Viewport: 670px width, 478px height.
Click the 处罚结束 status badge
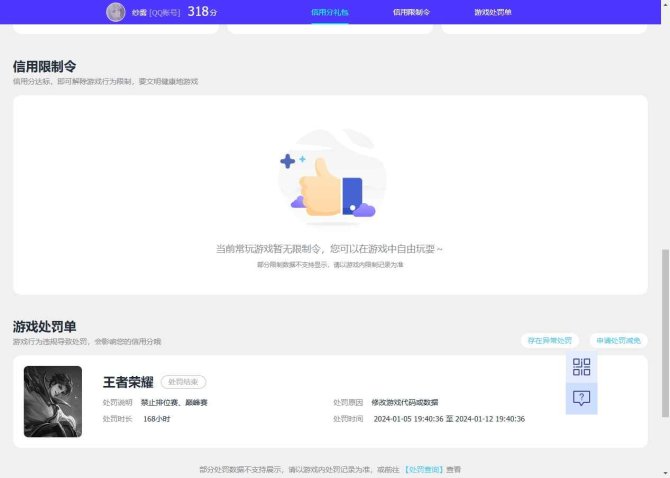click(x=183, y=382)
